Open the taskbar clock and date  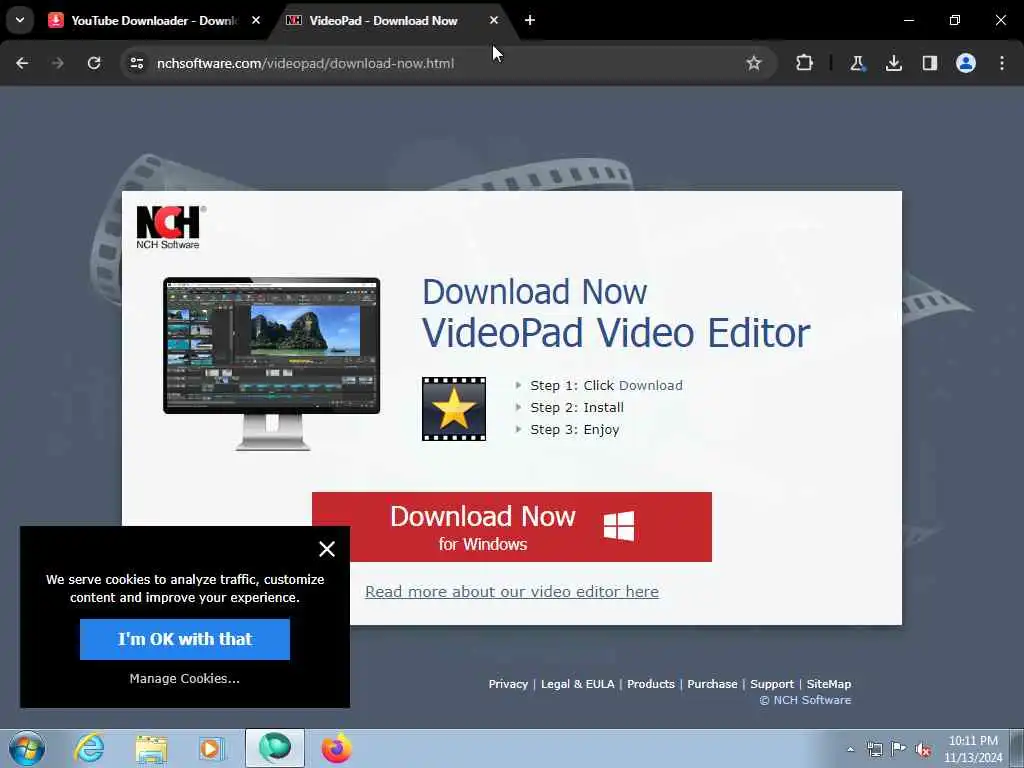click(x=973, y=749)
